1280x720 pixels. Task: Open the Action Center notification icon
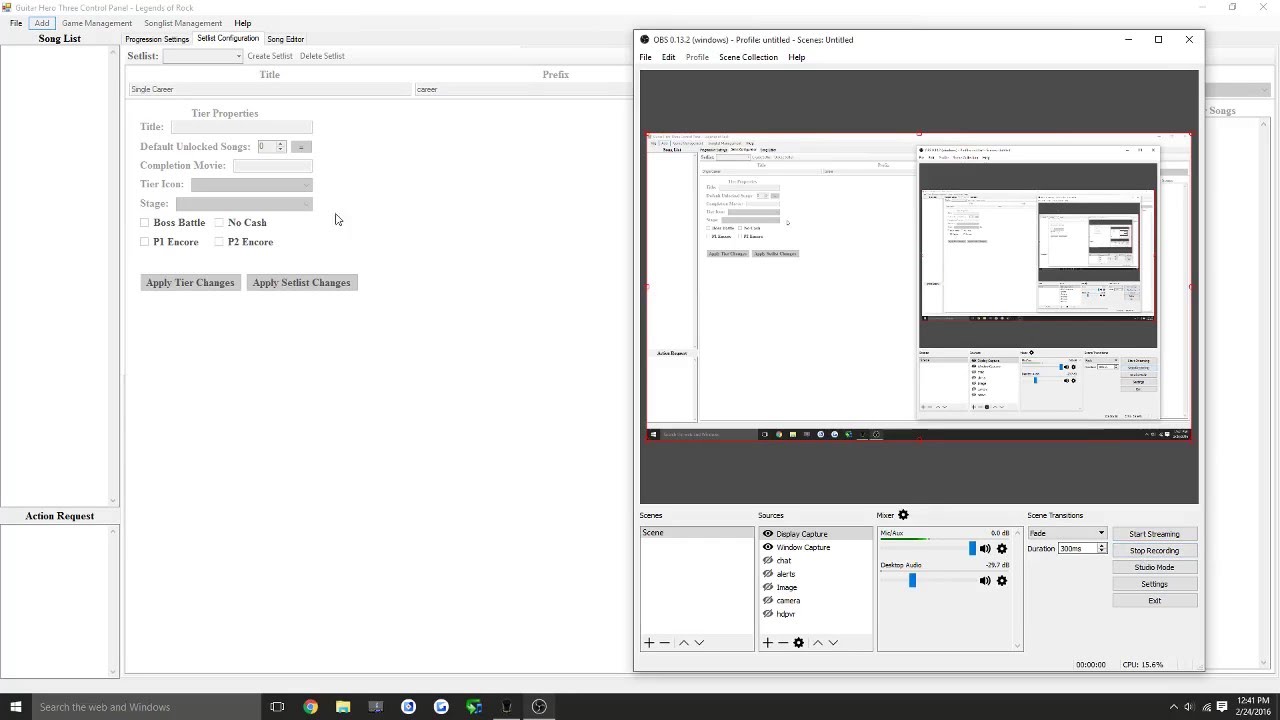click(1222, 707)
